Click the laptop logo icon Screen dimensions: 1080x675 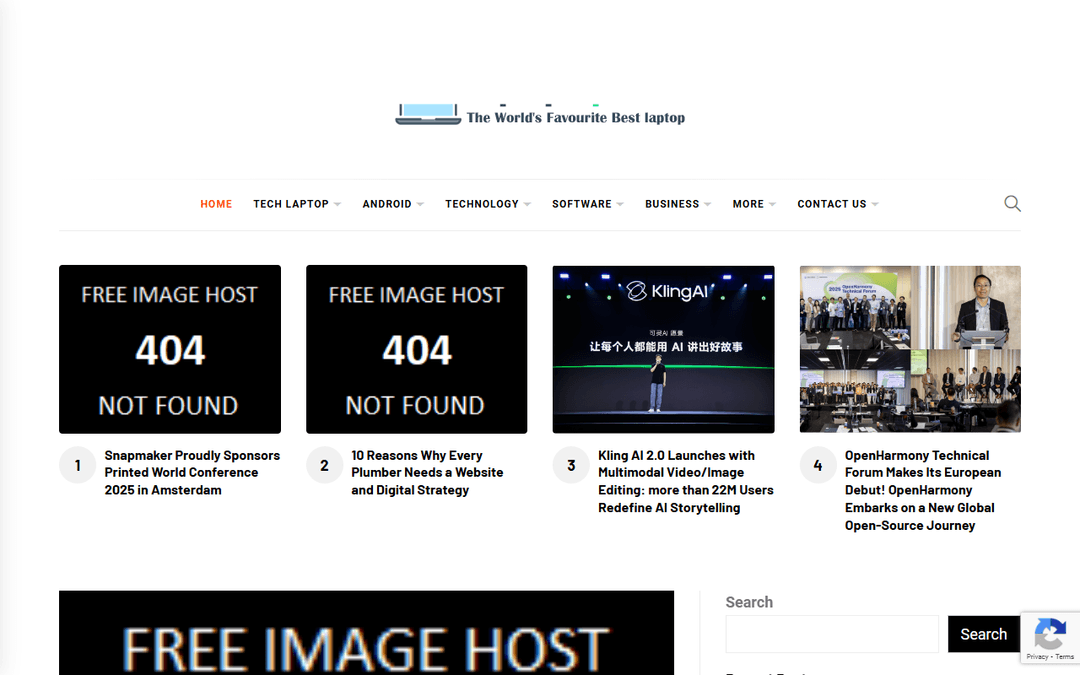click(x=428, y=114)
